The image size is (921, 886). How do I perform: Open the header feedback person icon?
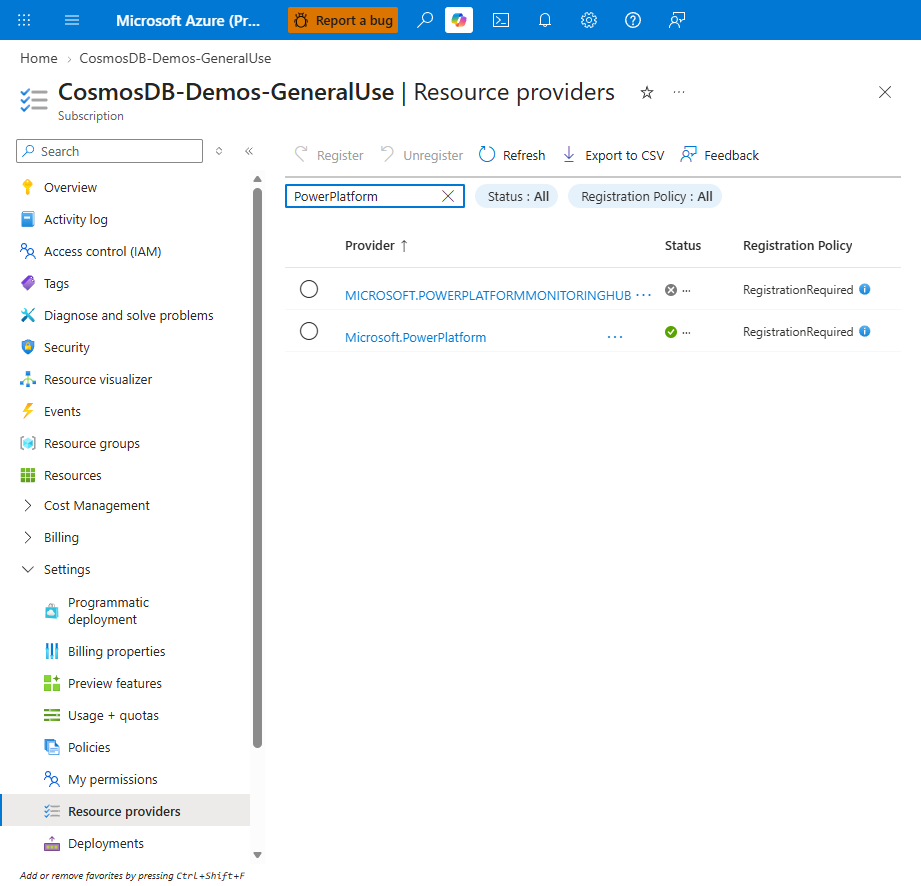677,21
